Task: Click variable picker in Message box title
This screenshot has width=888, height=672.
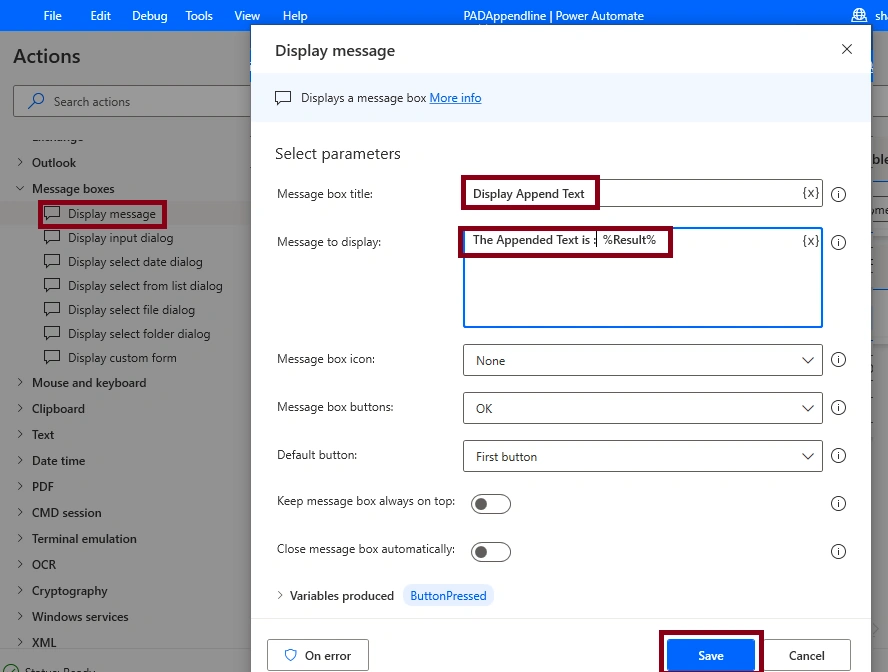Action: [x=810, y=193]
